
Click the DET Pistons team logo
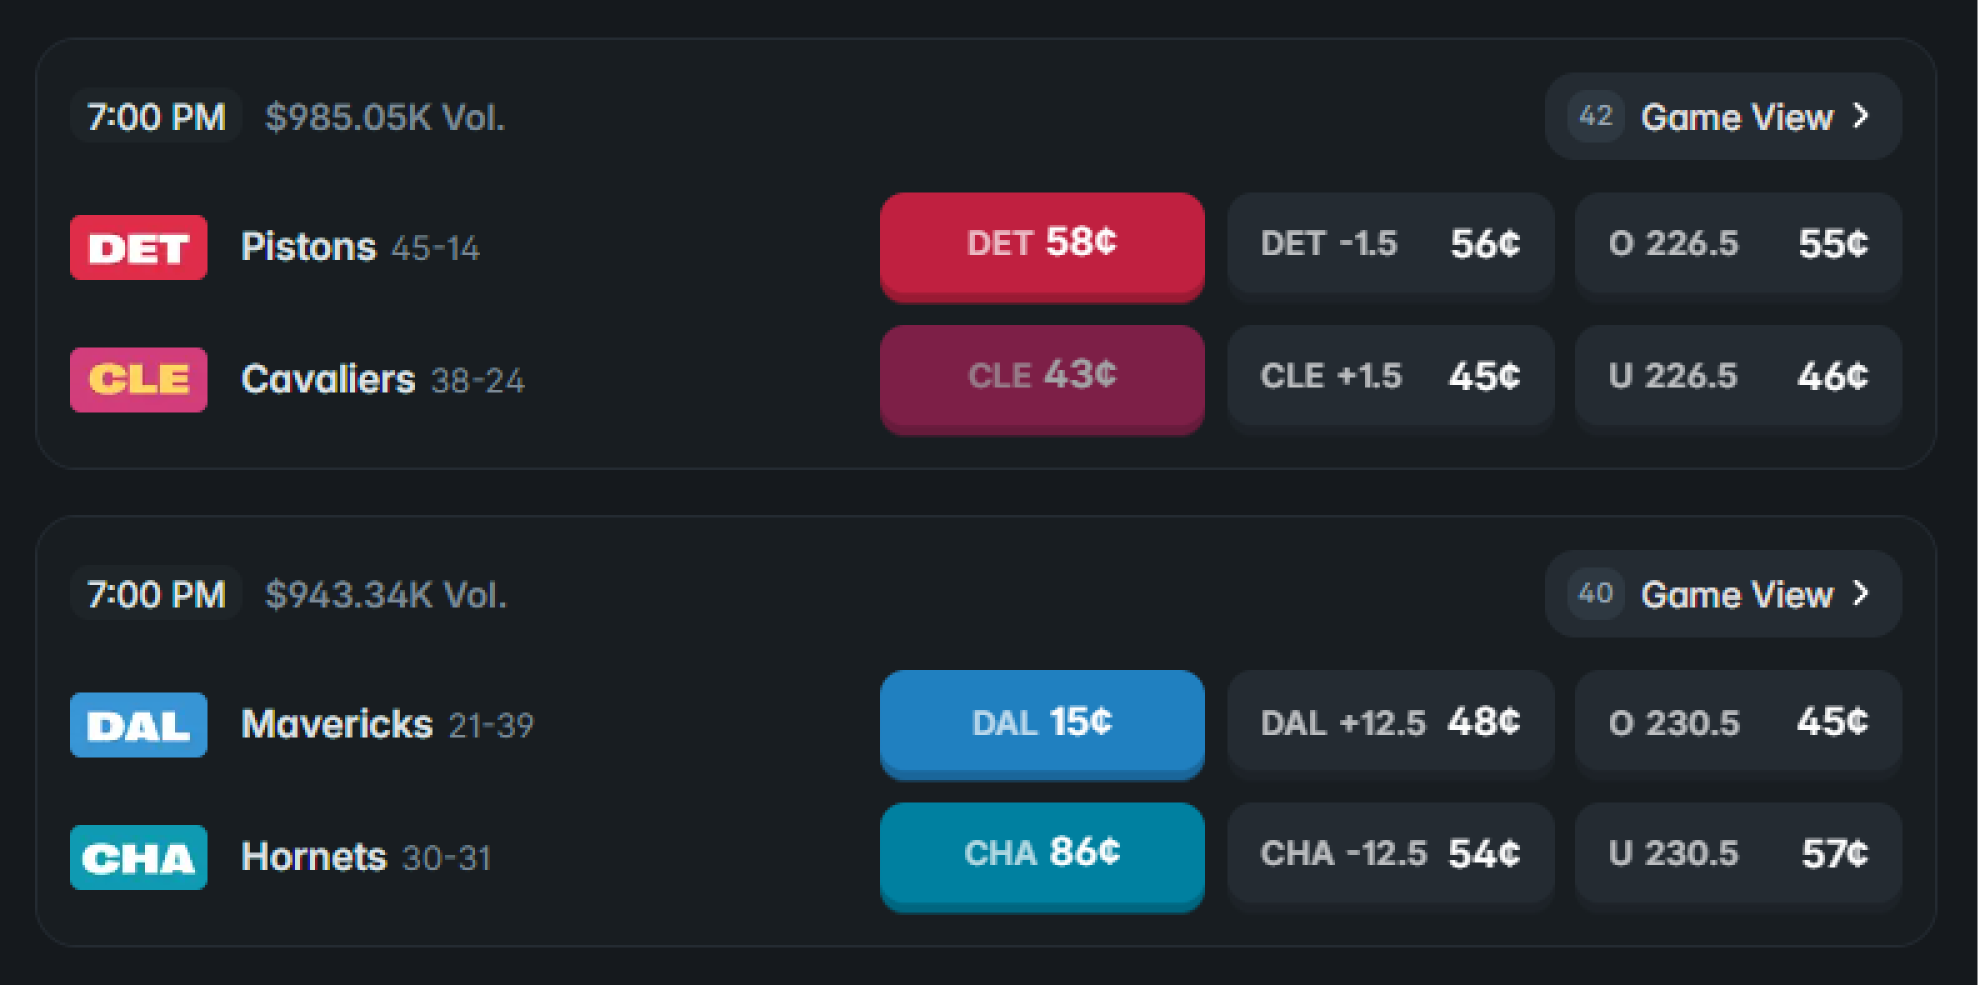click(x=138, y=247)
